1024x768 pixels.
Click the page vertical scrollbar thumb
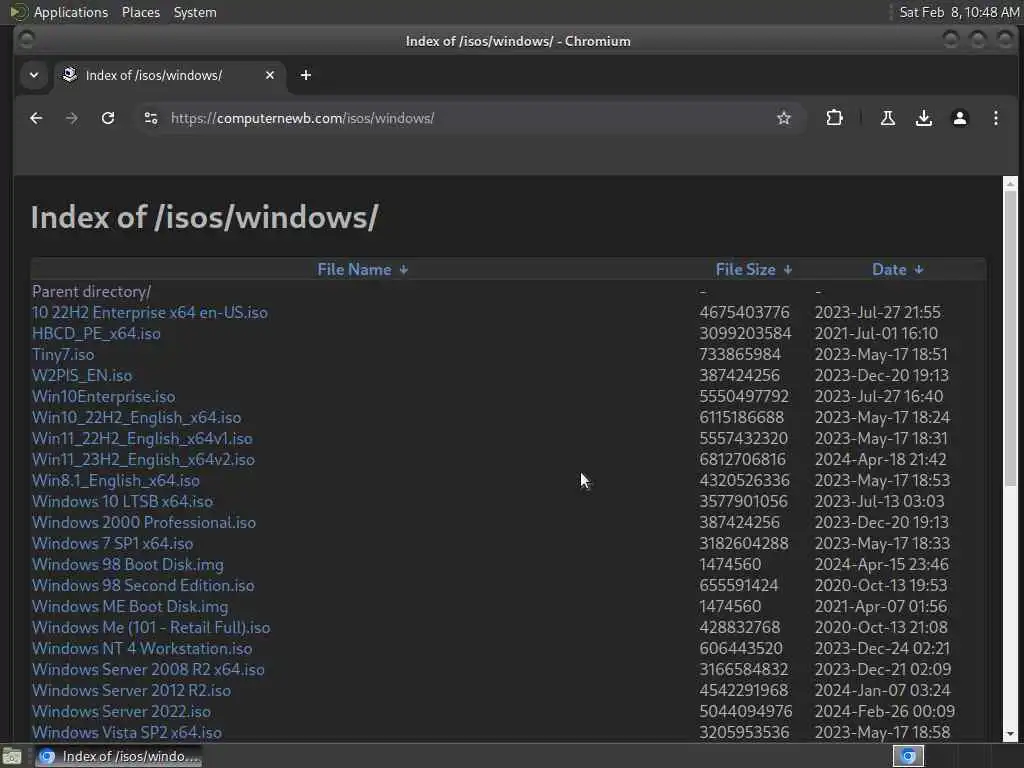[x=1010, y=338]
